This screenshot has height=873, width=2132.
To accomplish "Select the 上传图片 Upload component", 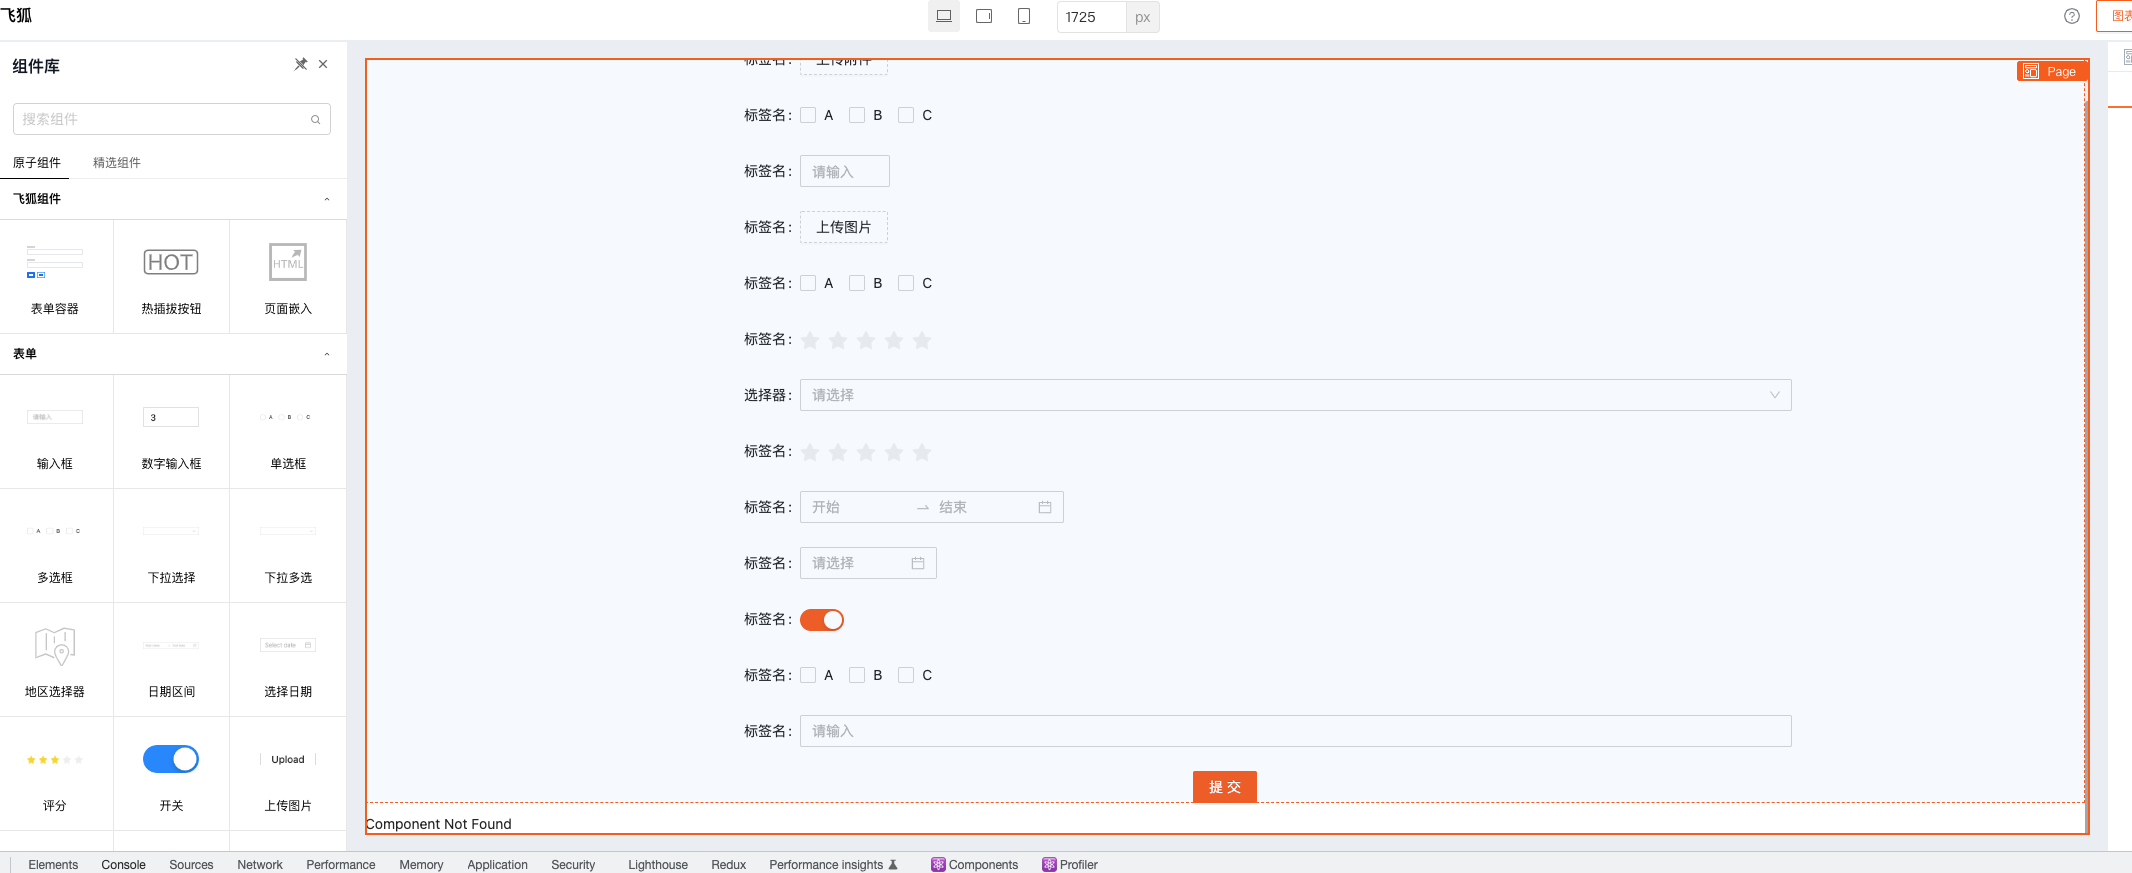I will [288, 774].
